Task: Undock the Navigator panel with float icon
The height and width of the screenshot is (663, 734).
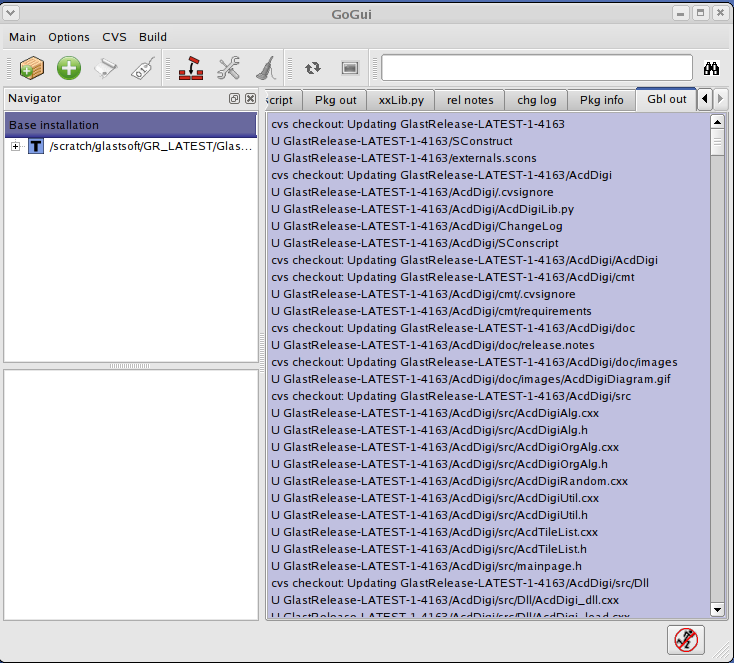Action: (x=234, y=98)
